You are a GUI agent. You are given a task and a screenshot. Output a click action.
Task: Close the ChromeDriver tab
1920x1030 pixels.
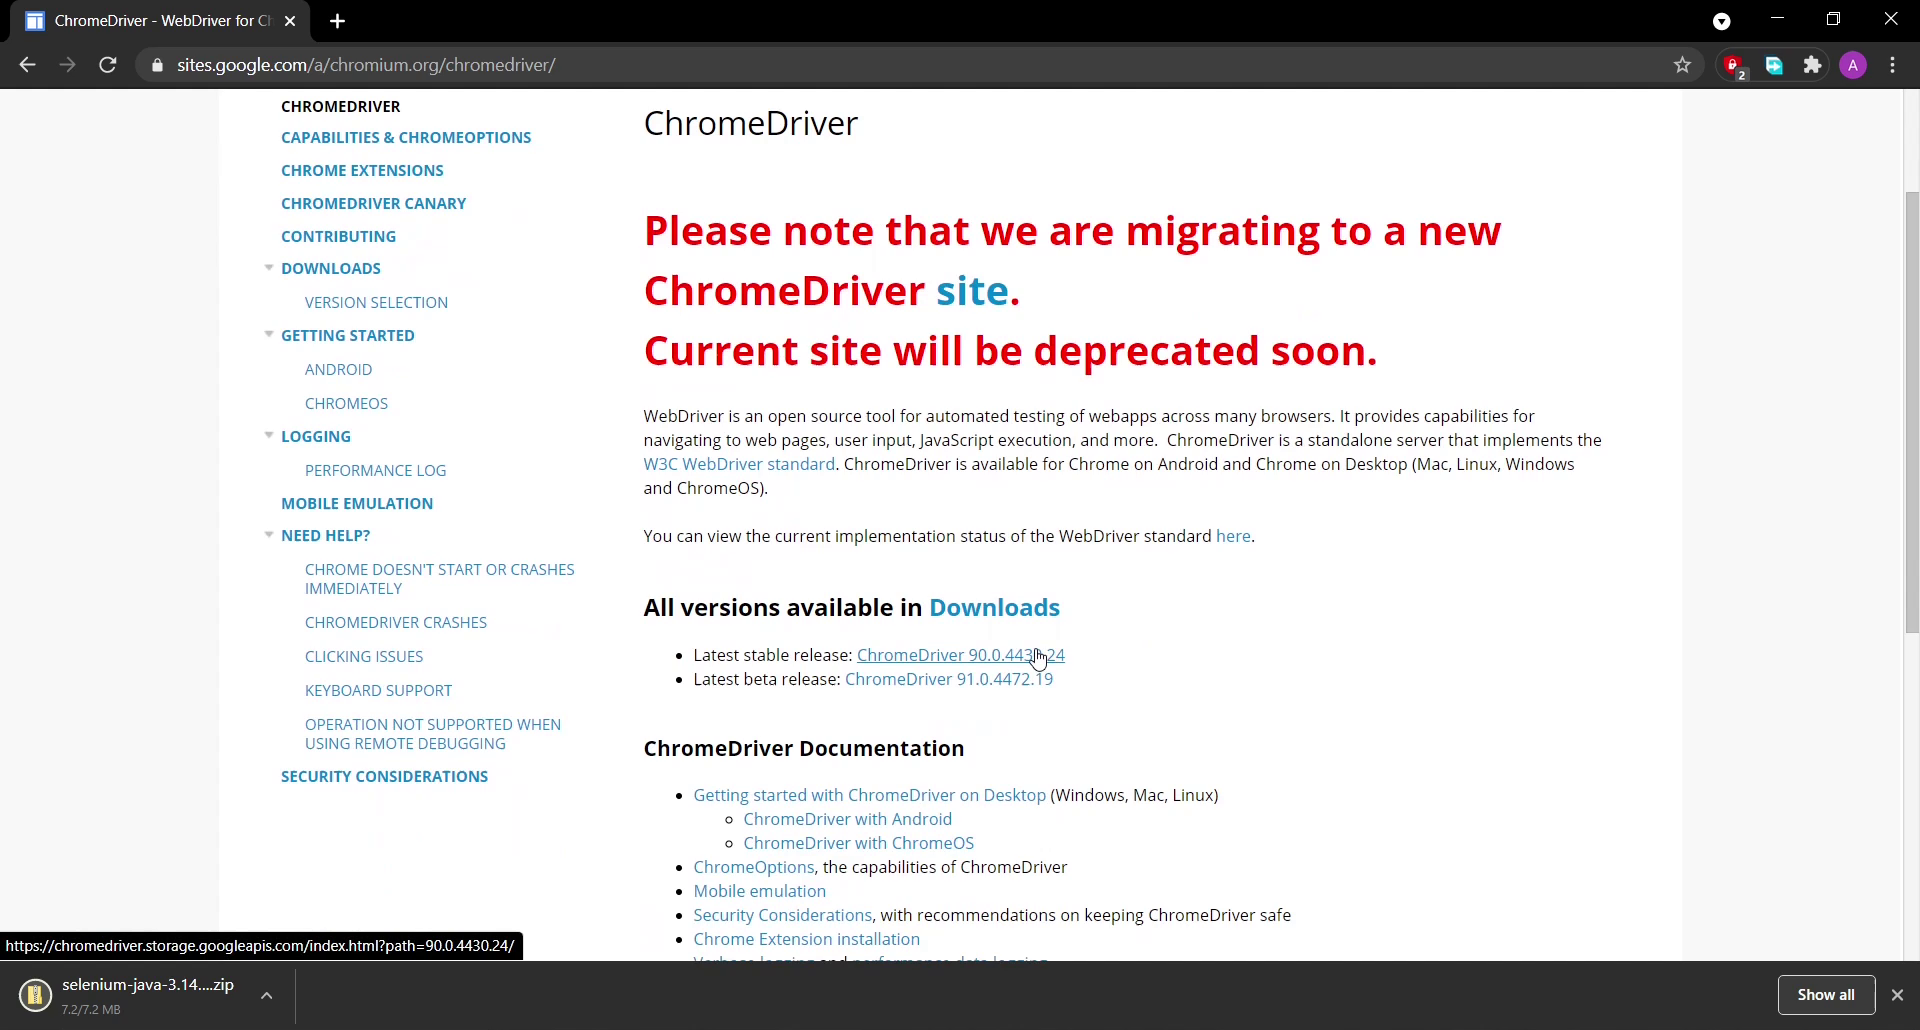click(x=290, y=21)
